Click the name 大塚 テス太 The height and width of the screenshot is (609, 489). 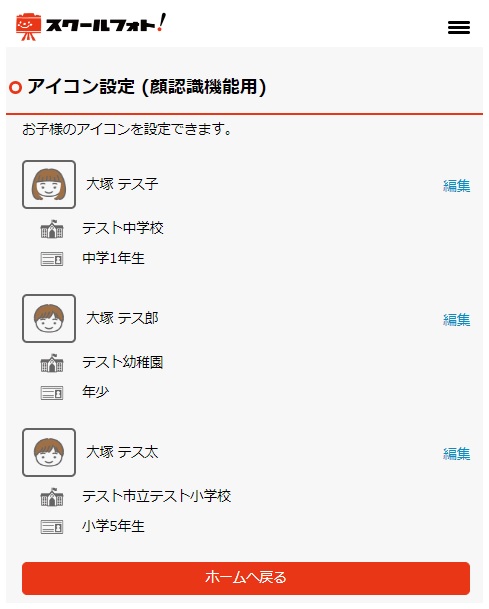click(122, 452)
